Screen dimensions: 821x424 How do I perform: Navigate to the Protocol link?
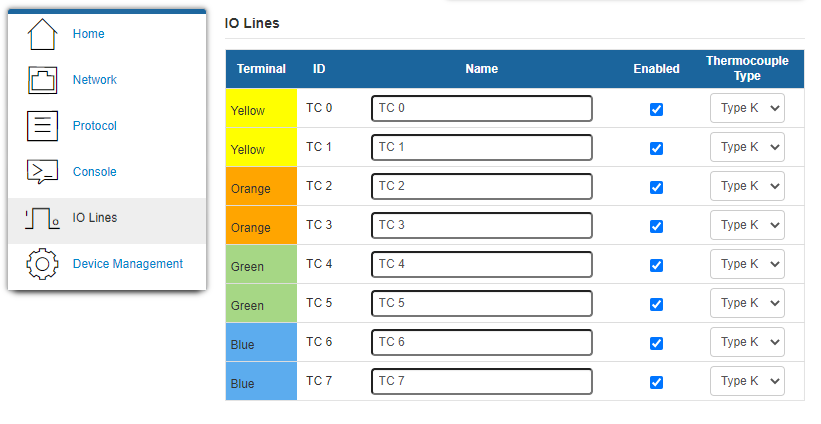click(94, 126)
